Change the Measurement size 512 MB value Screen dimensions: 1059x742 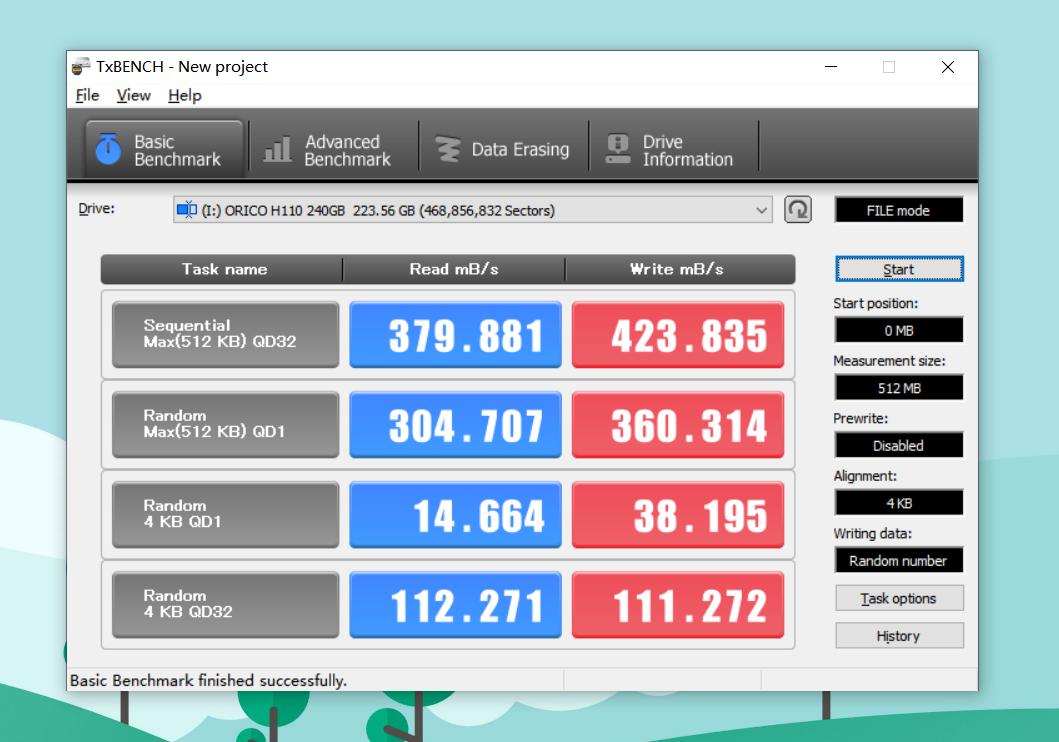click(898, 388)
